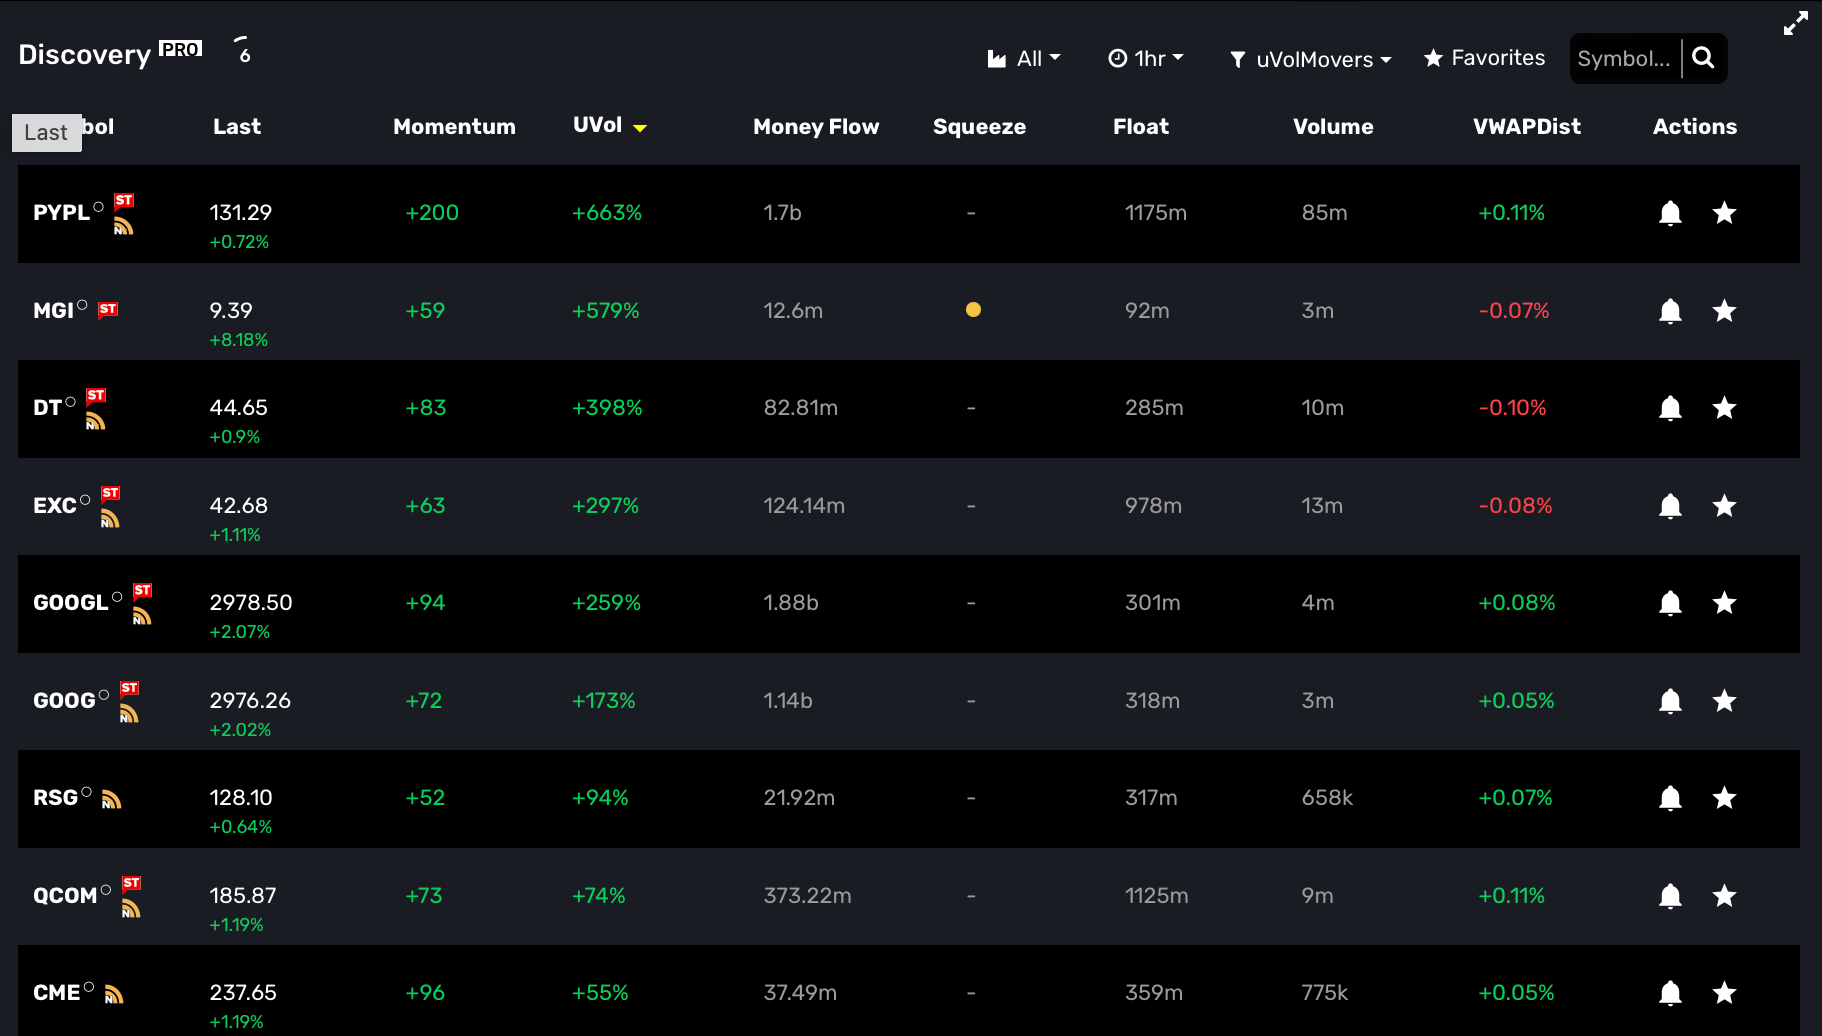Click the alert bell for PYPL
The image size is (1822, 1036).
tap(1670, 213)
